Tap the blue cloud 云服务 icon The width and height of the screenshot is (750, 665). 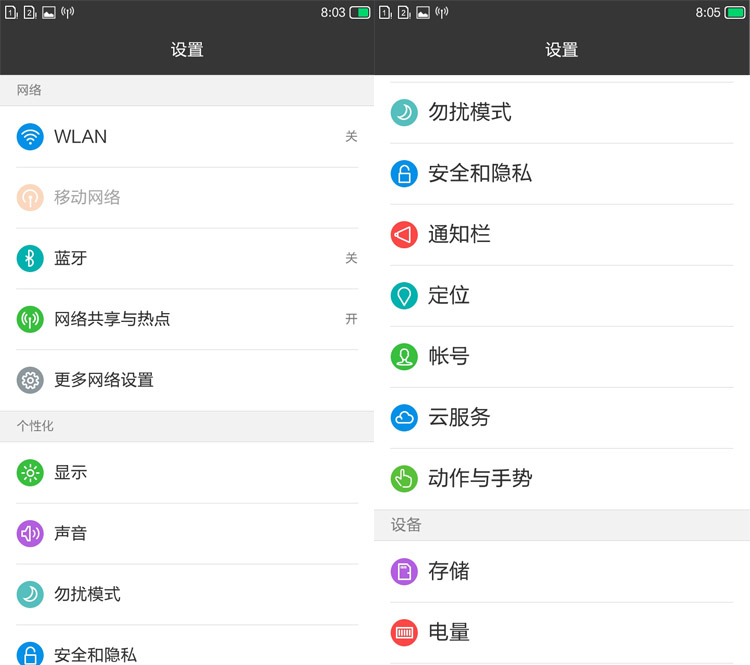[x=404, y=418]
